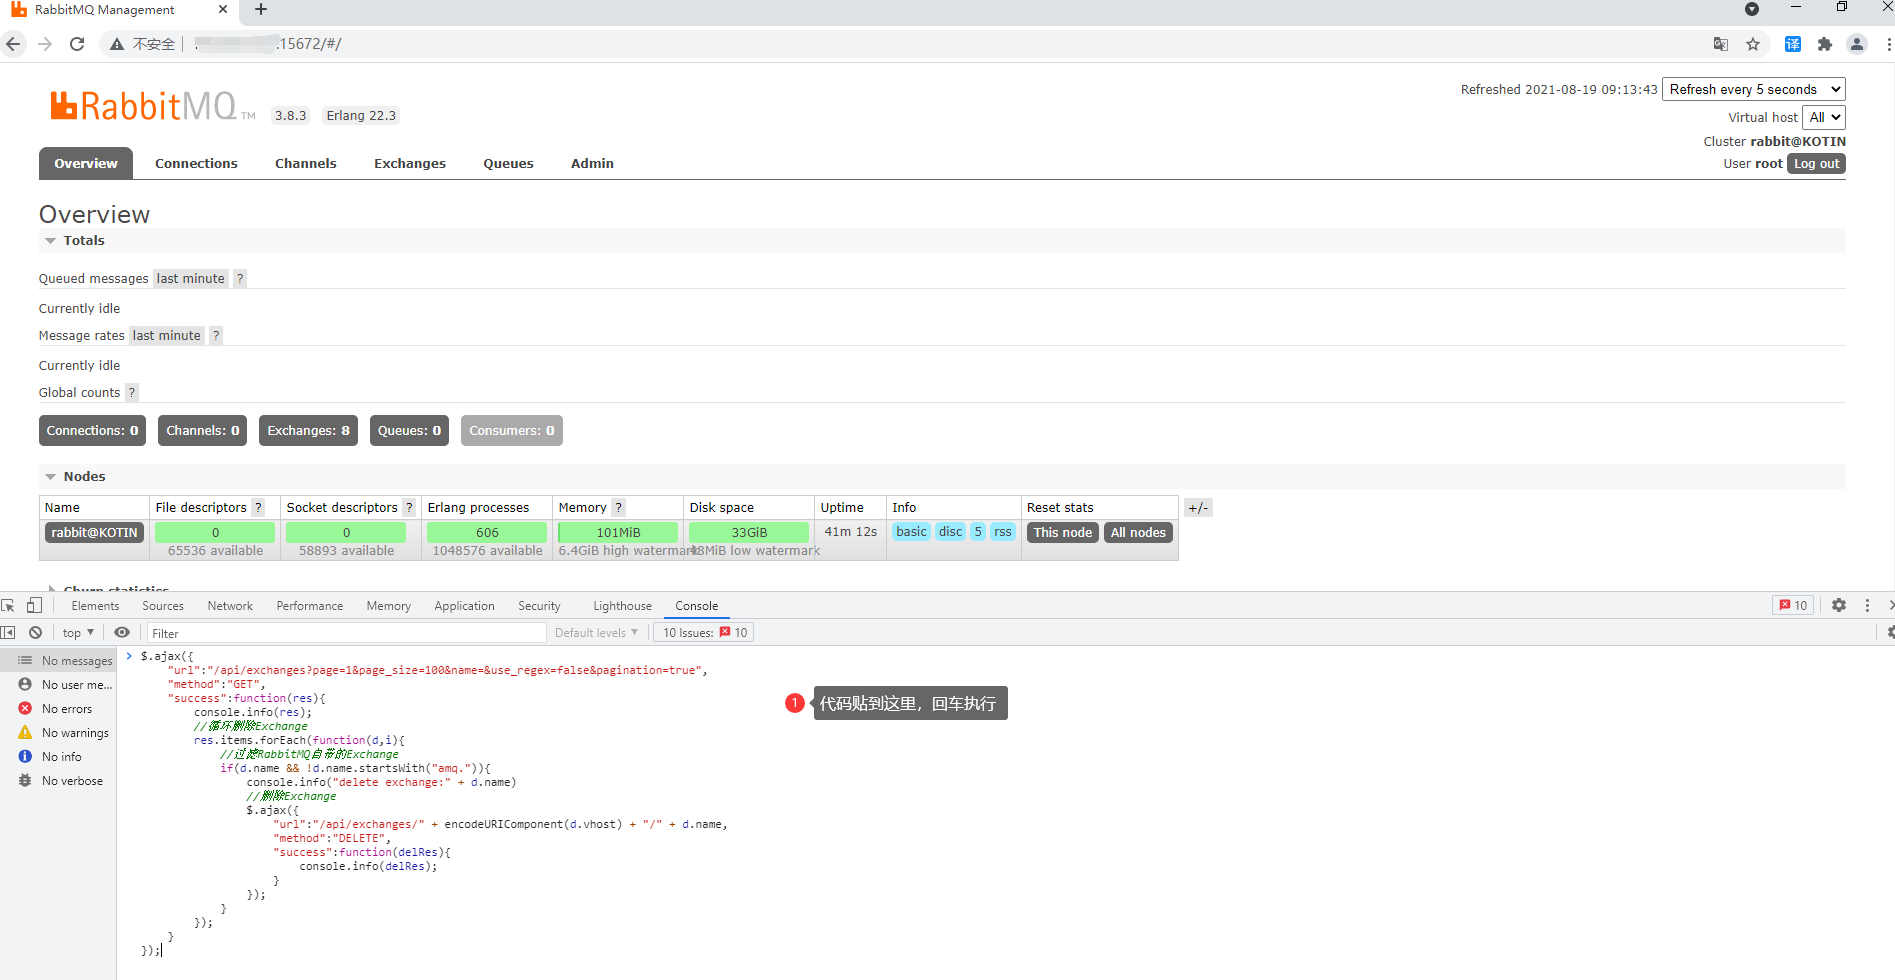Open the rabbit@KOTIN node link
The image size is (1895, 980).
[x=95, y=533]
